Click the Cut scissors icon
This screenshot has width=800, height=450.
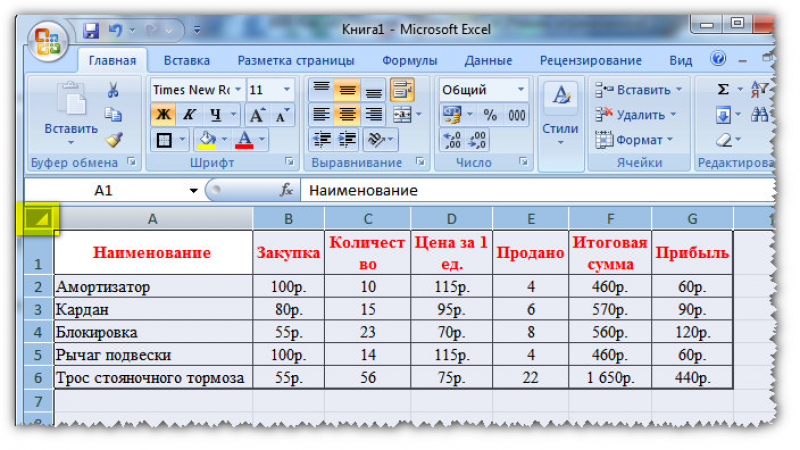[x=113, y=91]
